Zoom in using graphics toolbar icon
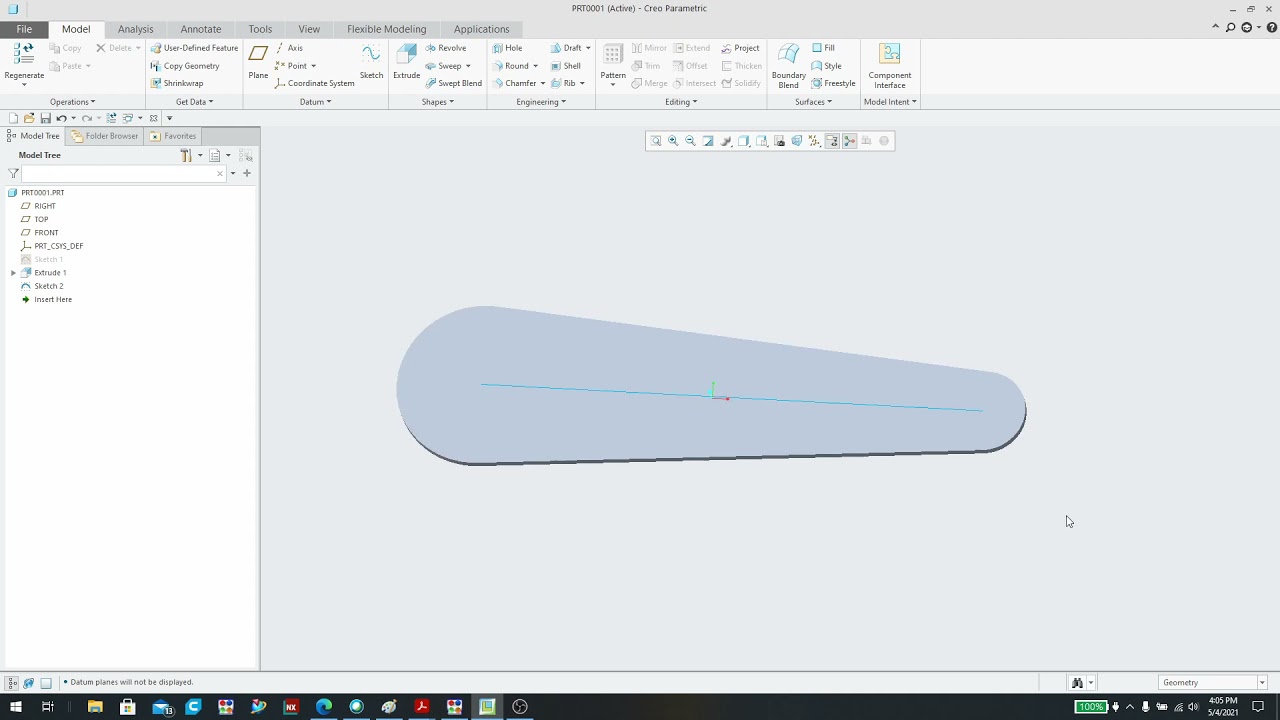 tap(673, 141)
